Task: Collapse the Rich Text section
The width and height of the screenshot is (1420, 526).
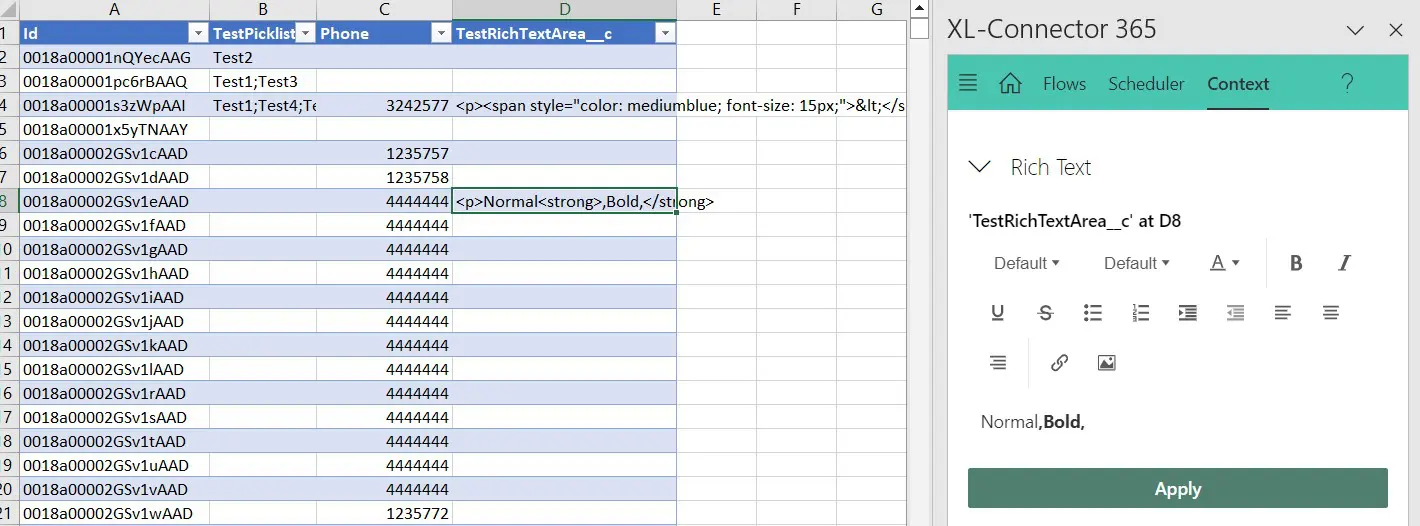Action: pos(980,167)
